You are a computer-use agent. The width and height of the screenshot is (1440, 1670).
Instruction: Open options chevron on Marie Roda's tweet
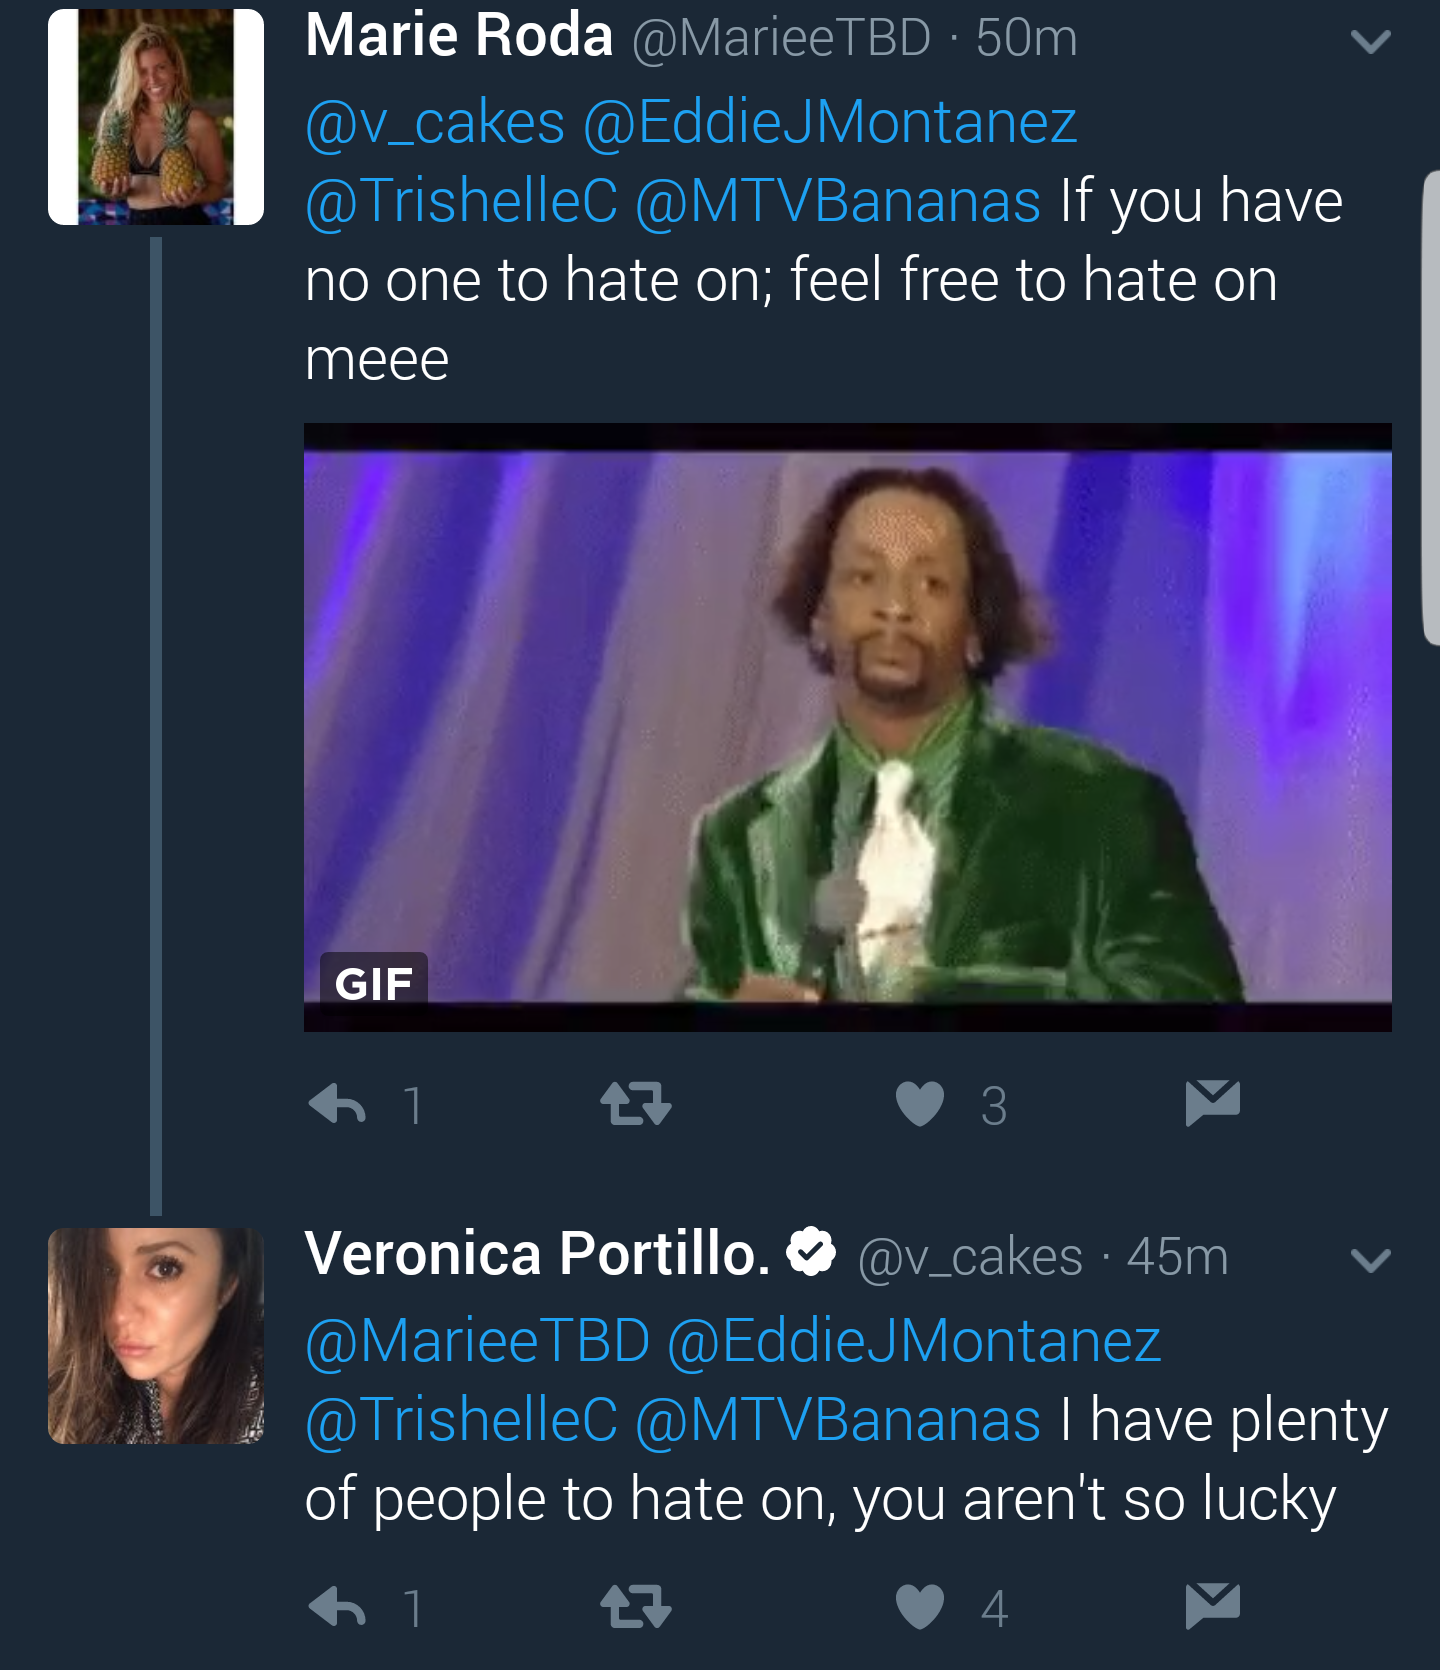click(1370, 41)
